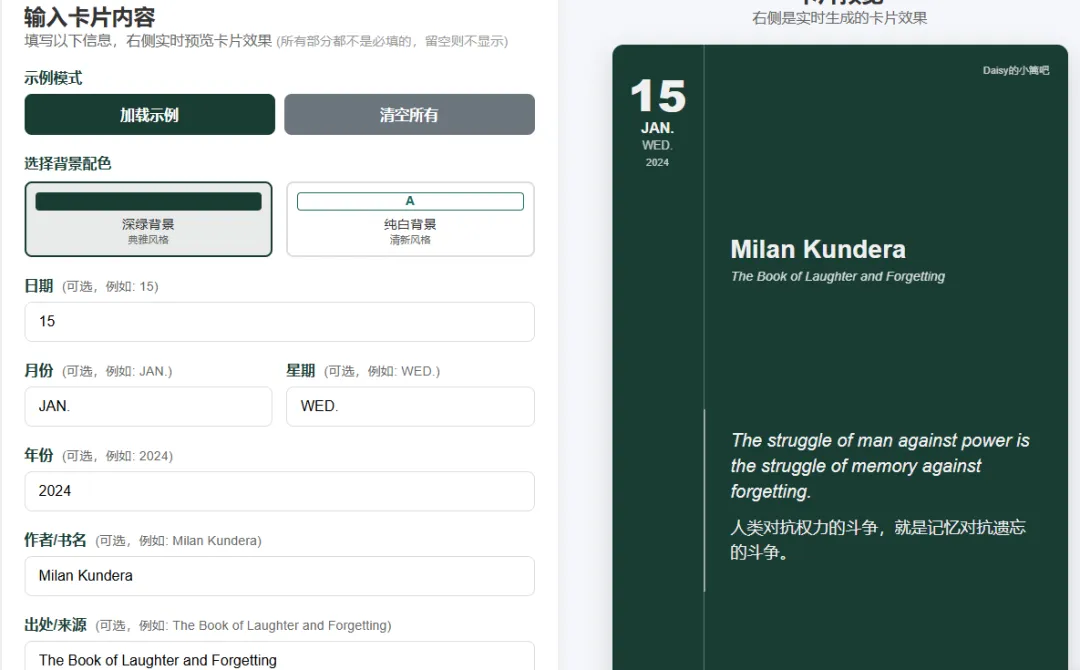Click the dark green color bar swatch
The height and width of the screenshot is (670, 1080).
[148, 201]
